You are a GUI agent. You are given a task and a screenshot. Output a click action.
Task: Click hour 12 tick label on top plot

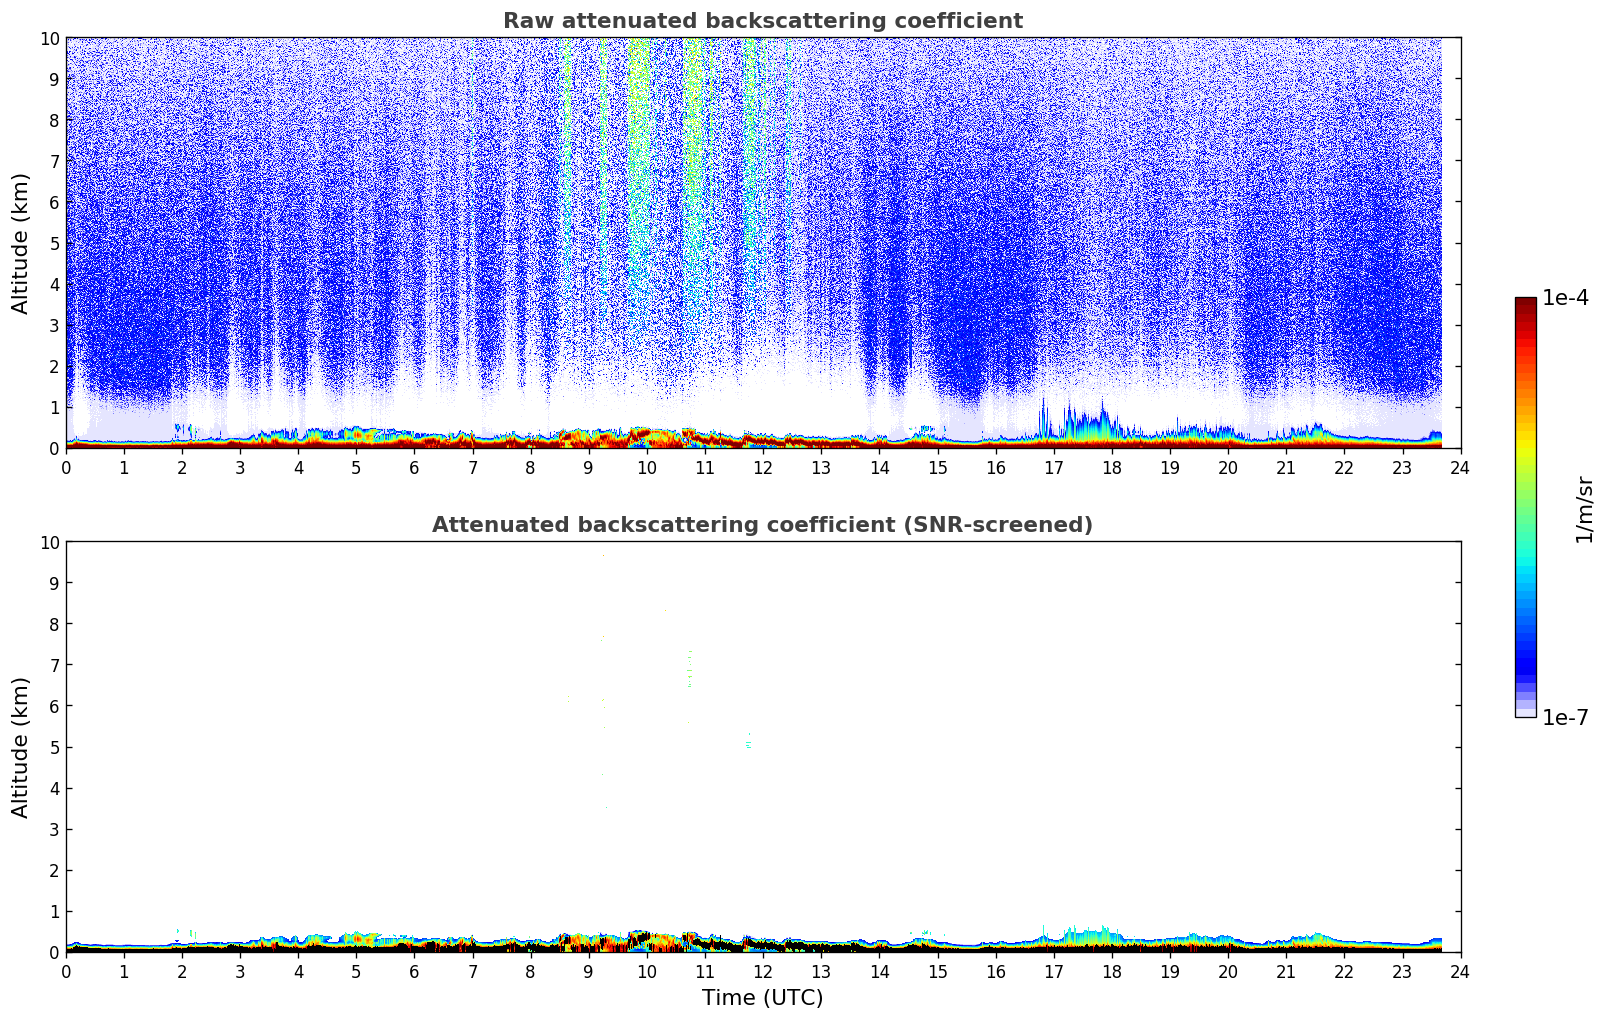[763, 468]
